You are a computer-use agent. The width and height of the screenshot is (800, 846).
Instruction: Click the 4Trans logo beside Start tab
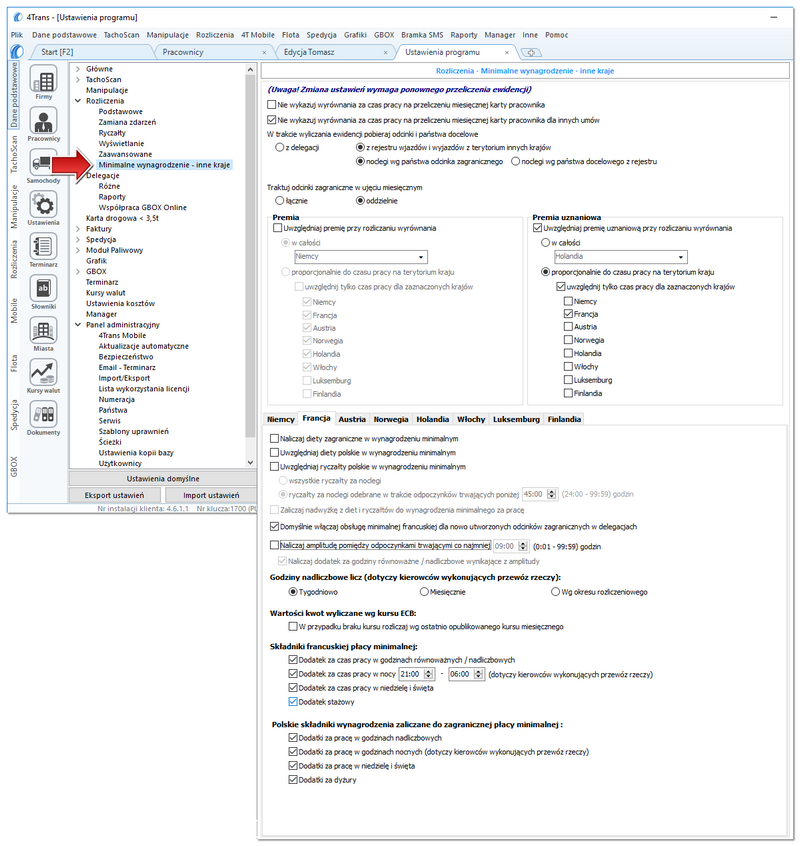tap(17, 52)
